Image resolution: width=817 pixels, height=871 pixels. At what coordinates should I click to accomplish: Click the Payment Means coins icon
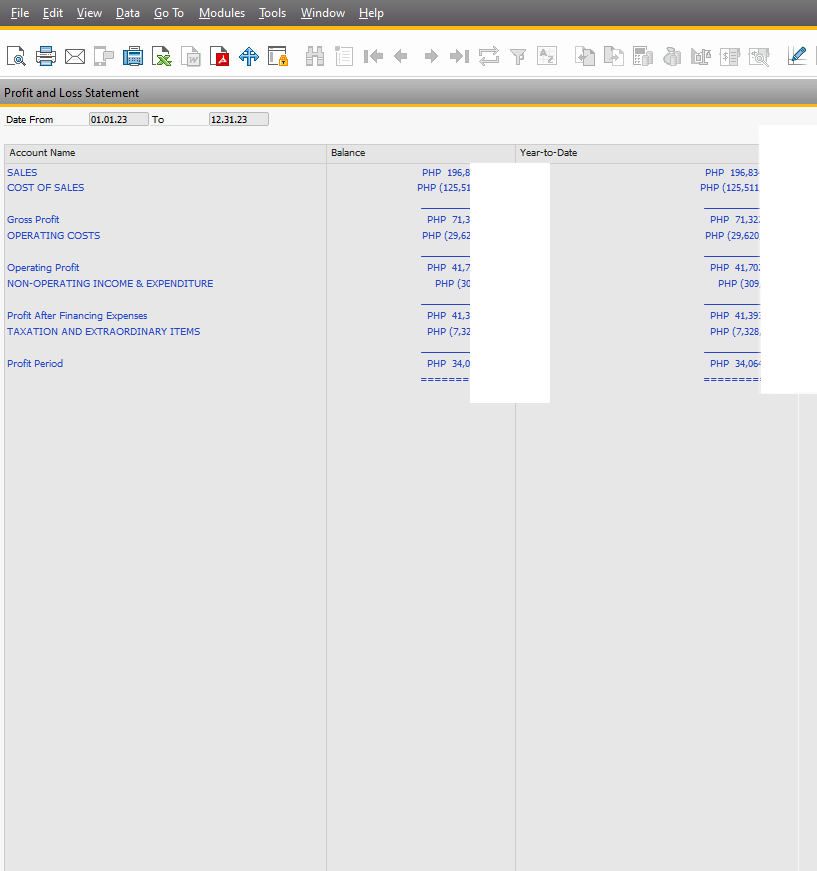click(672, 56)
